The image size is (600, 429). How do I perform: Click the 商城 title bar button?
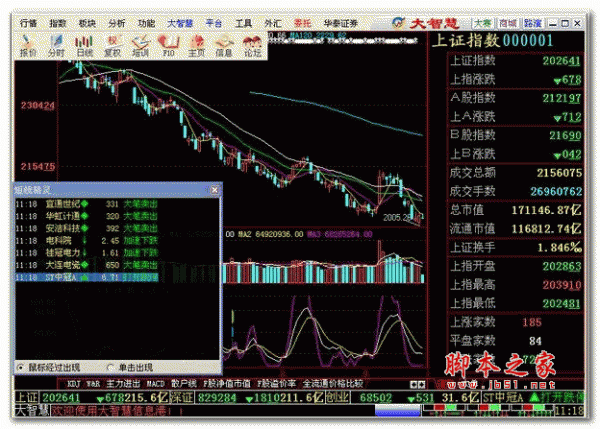point(508,23)
